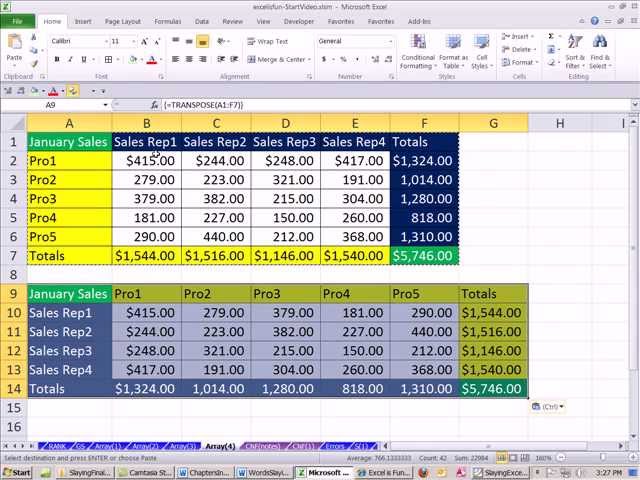Open the font name Calibri dropdown
Screen dimensions: 640x480
click(106, 42)
